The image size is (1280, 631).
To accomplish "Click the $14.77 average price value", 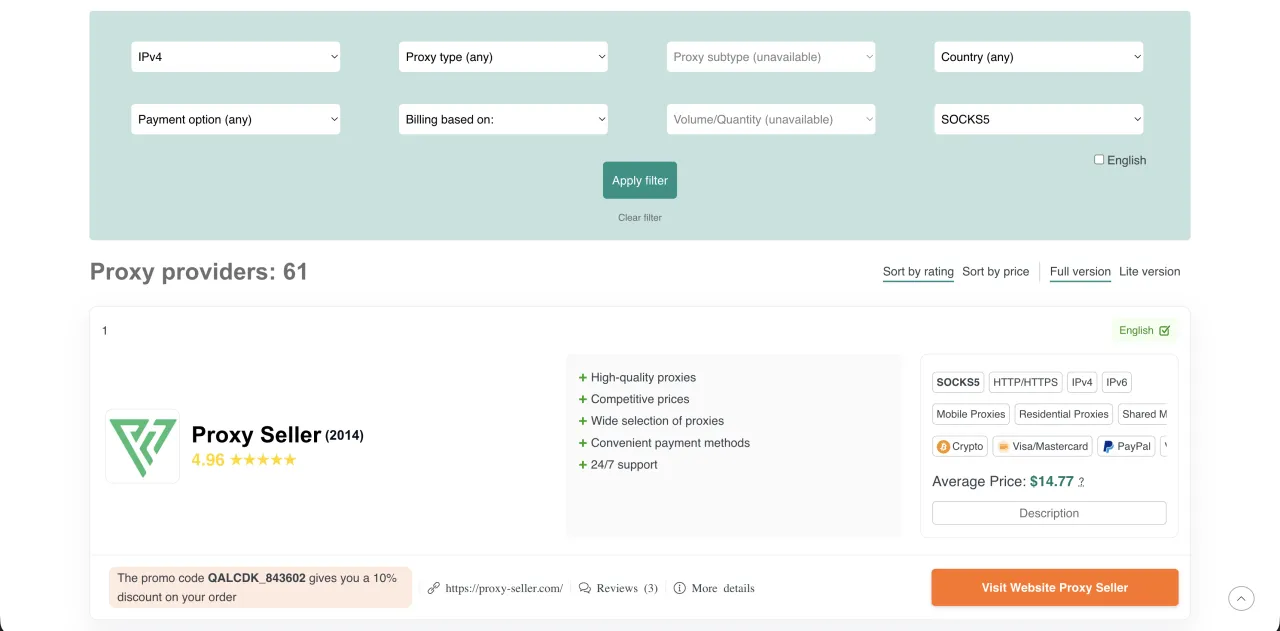I will pos(1052,481).
